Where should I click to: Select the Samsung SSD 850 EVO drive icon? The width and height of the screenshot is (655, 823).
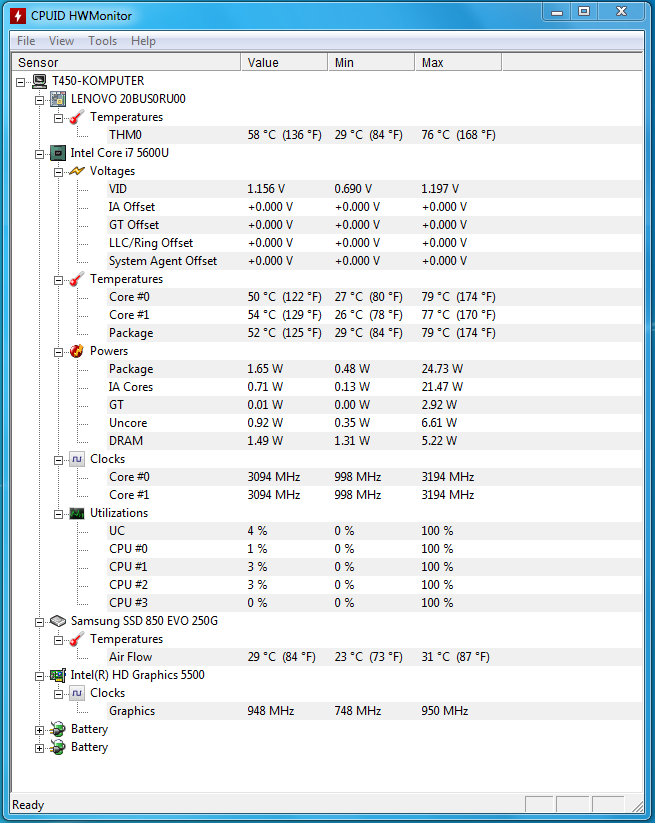(58, 621)
